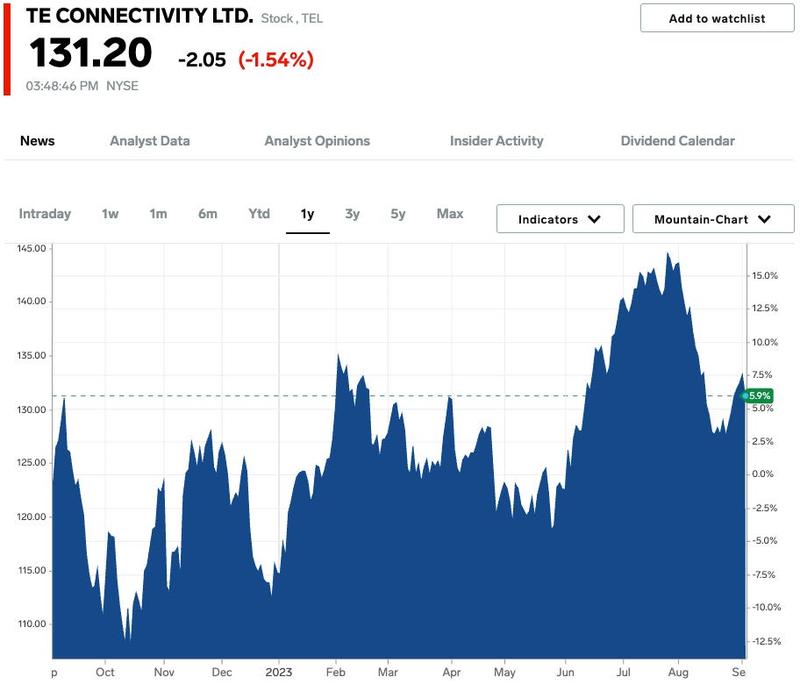Click the 03:48:46 PM timestamp
This screenshot has width=800, height=683.
click(62, 86)
